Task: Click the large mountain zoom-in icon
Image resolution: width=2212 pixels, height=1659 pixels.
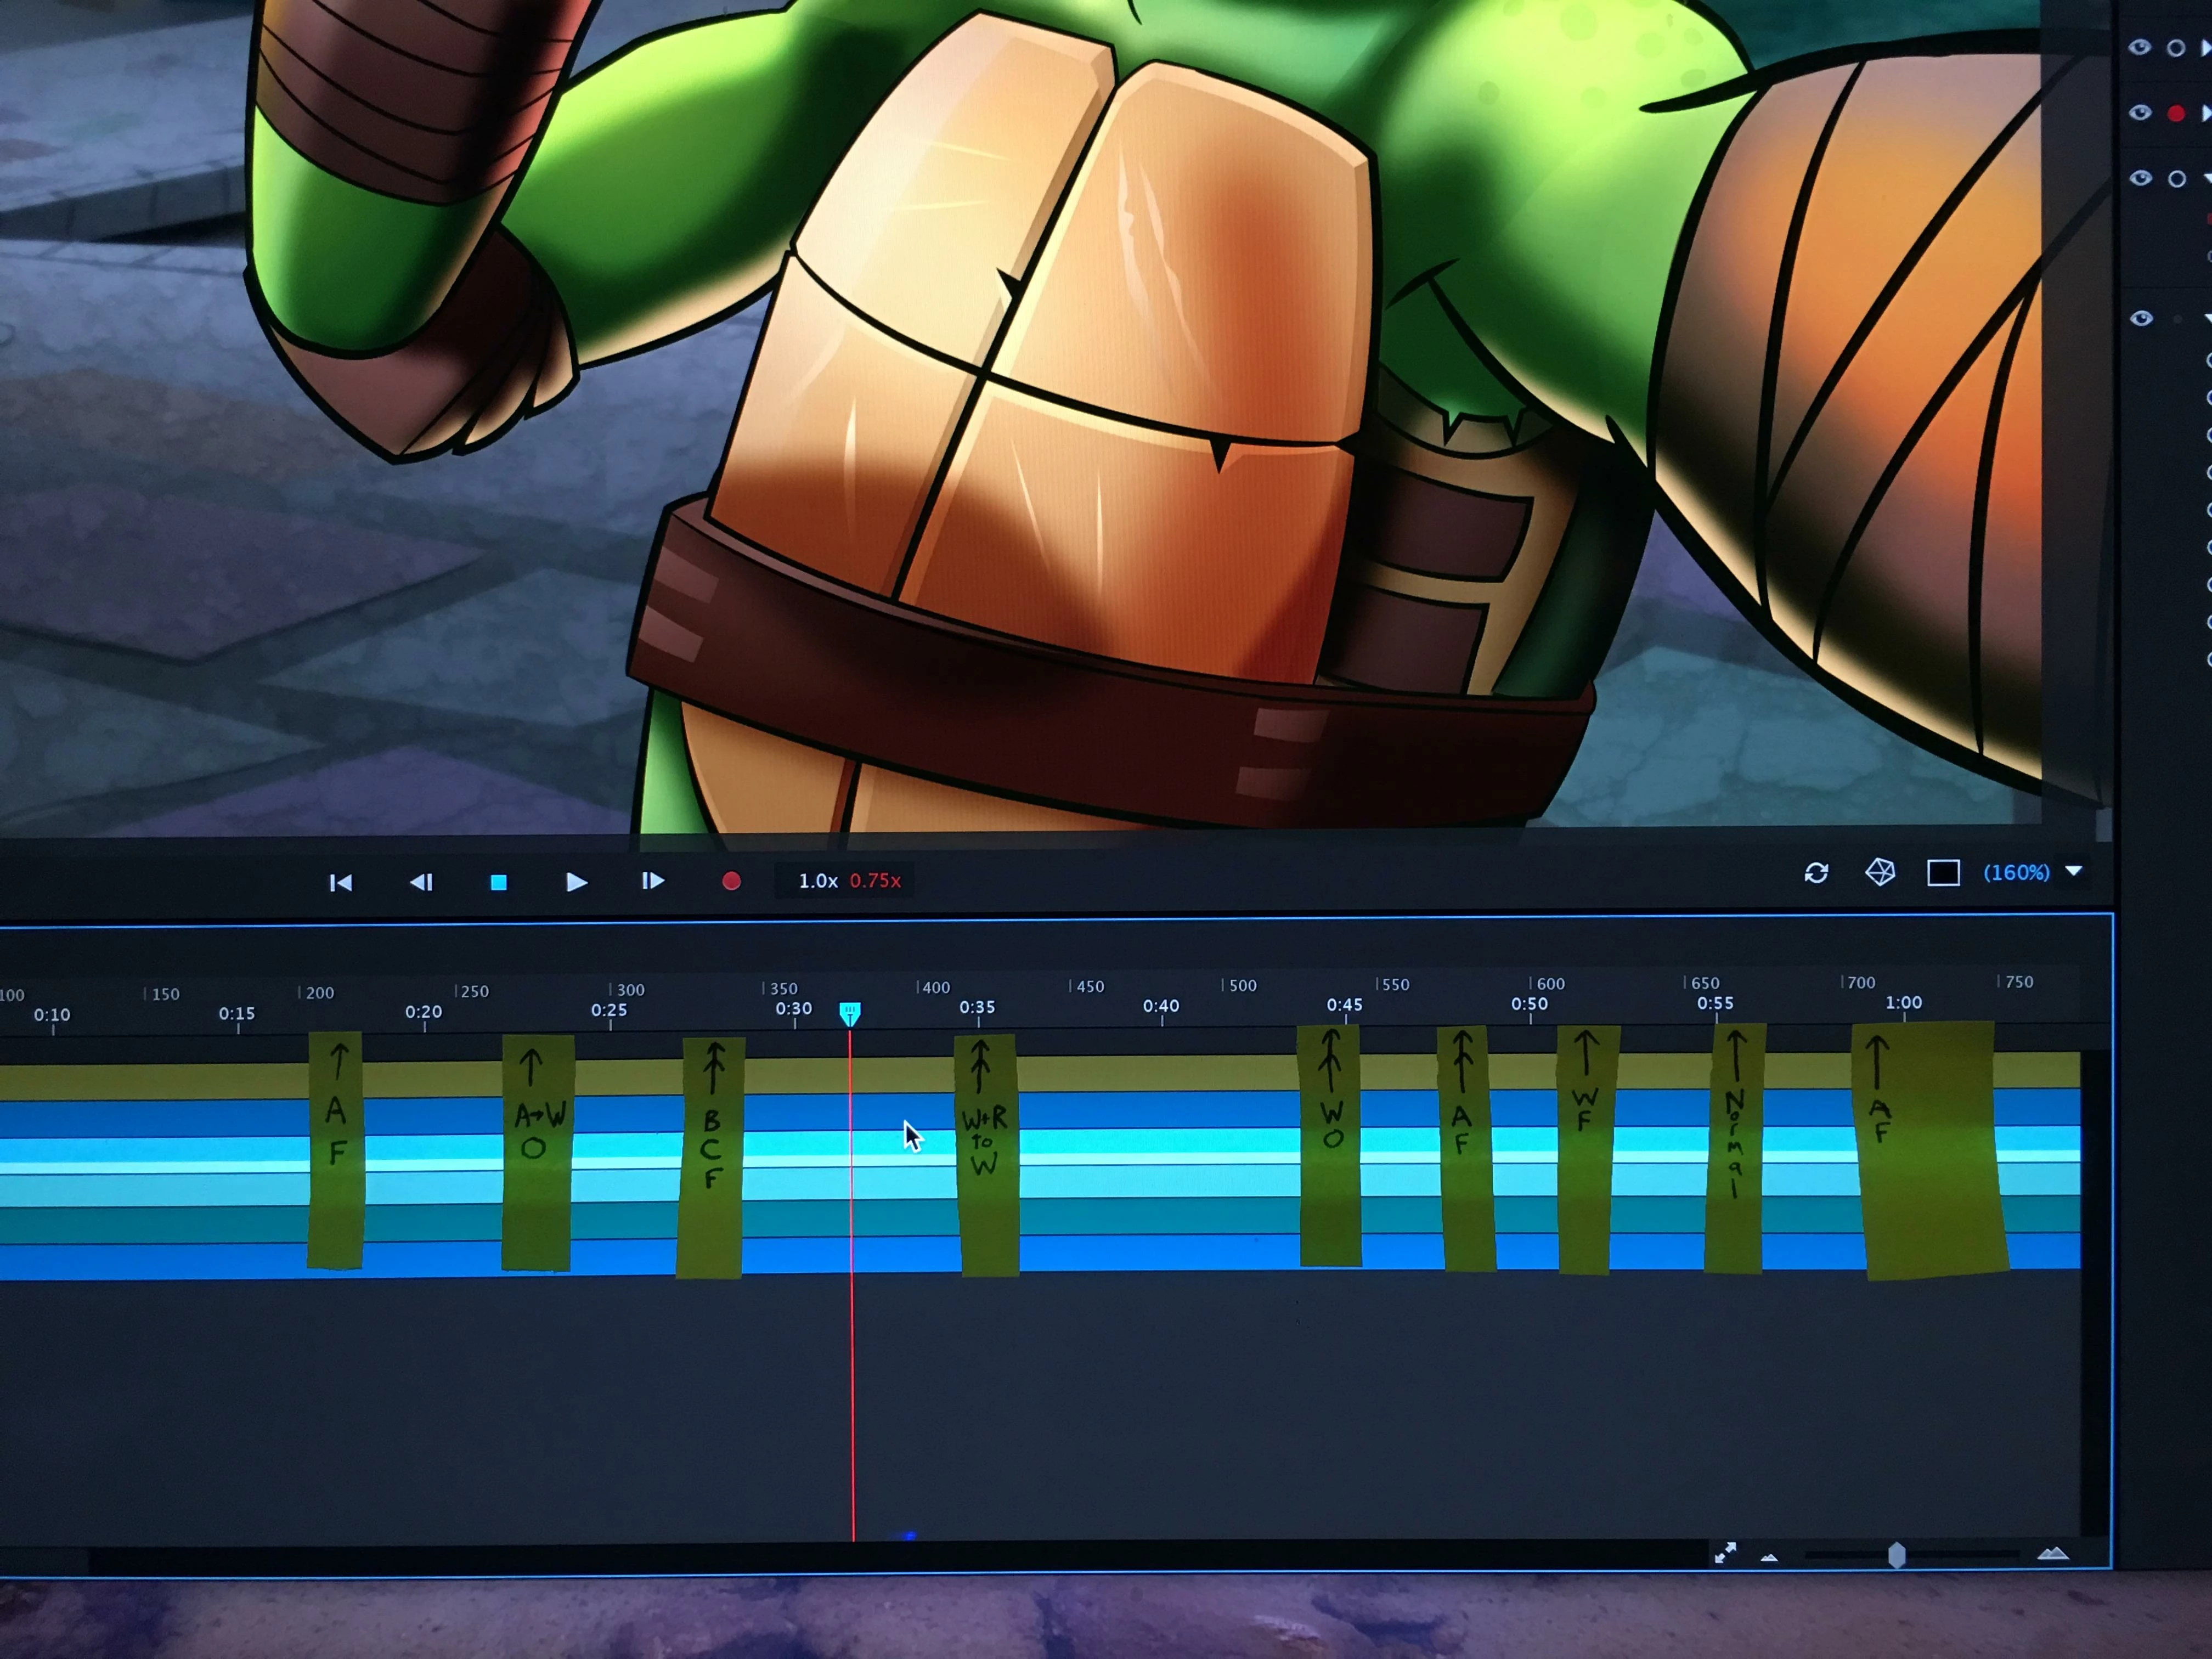Action: pos(2052,1553)
